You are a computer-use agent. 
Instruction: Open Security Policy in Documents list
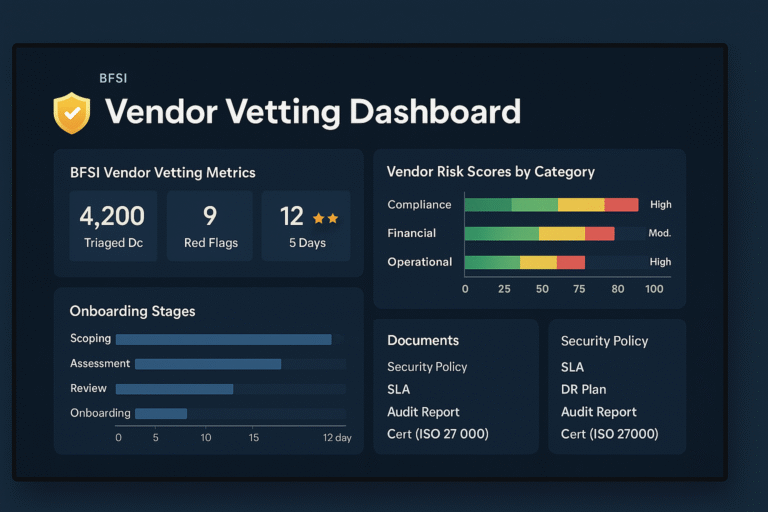[x=427, y=367]
